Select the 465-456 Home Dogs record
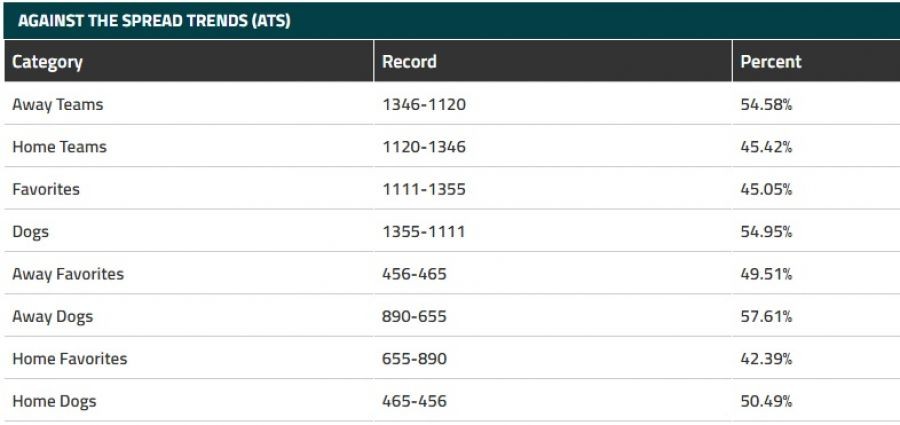Screen dimensions: 900x425 tap(414, 402)
